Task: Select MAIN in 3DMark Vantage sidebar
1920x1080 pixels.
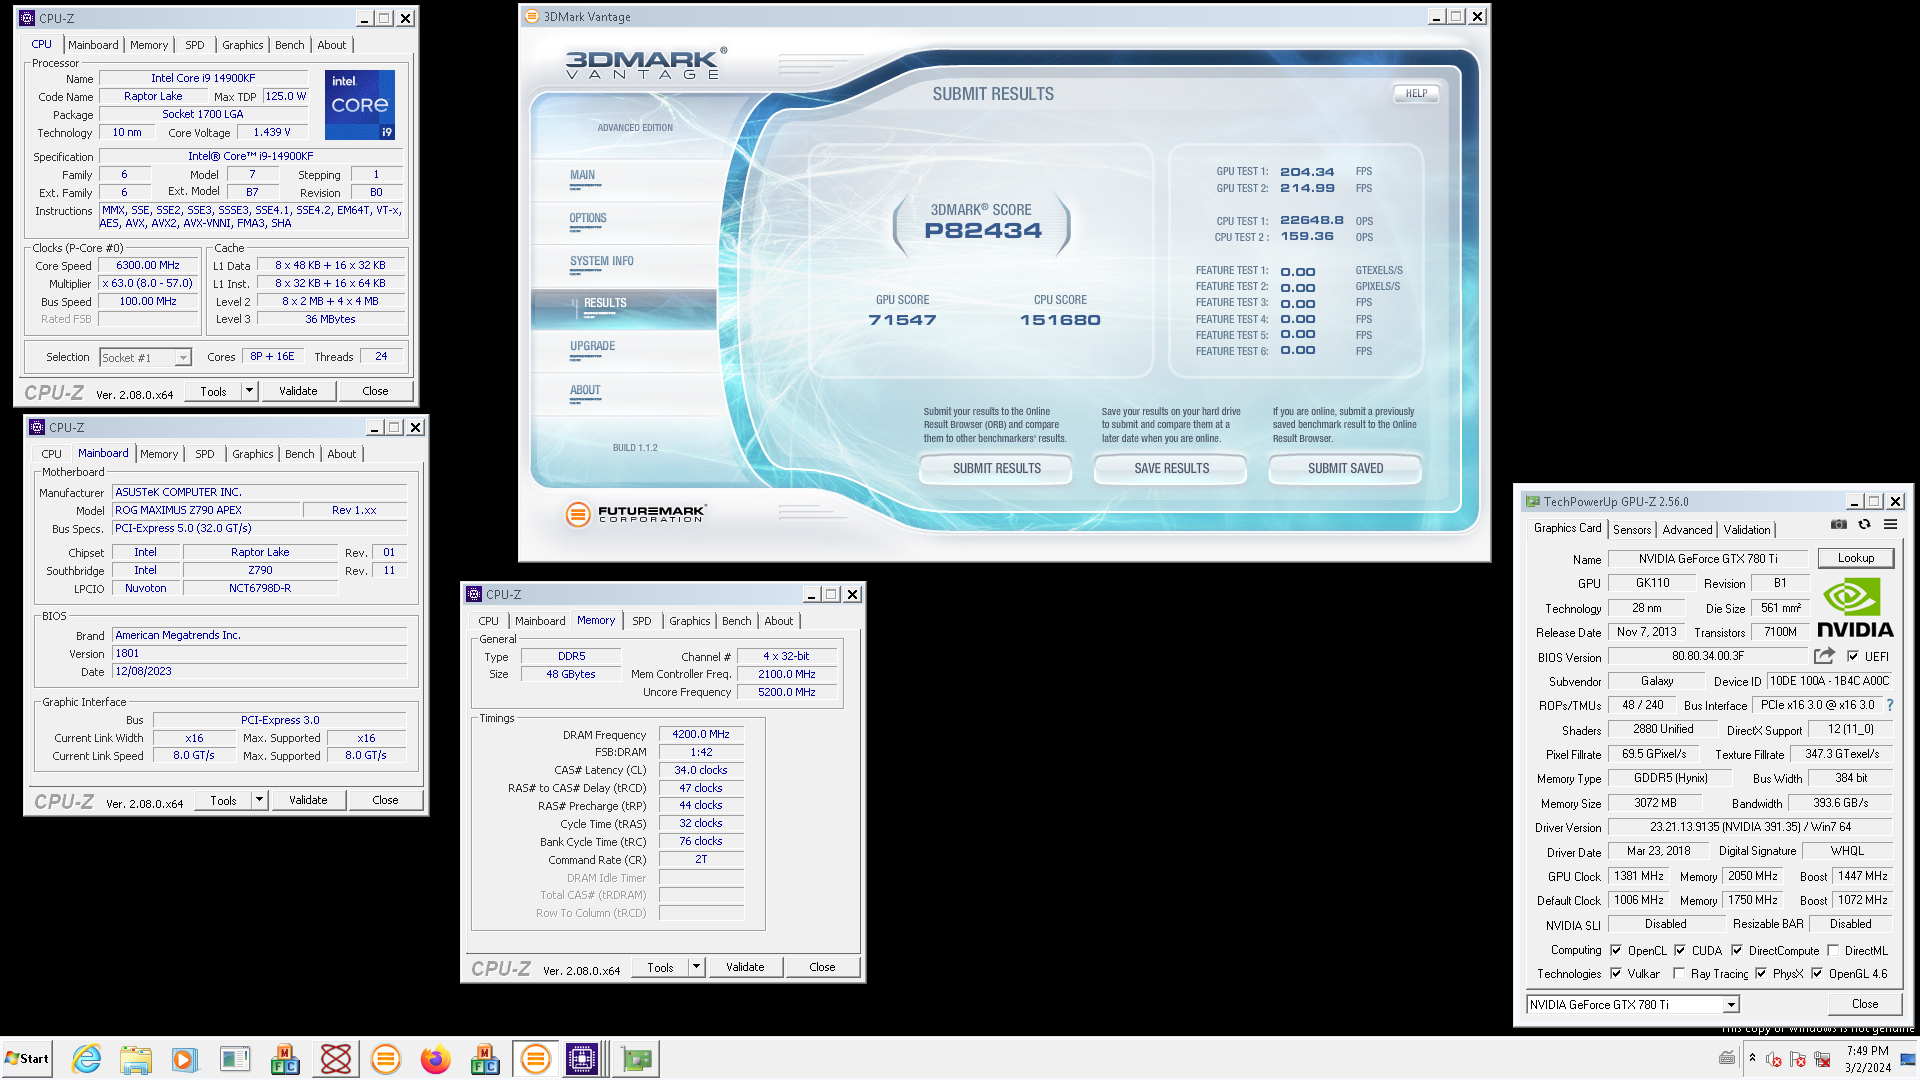Action: point(582,175)
